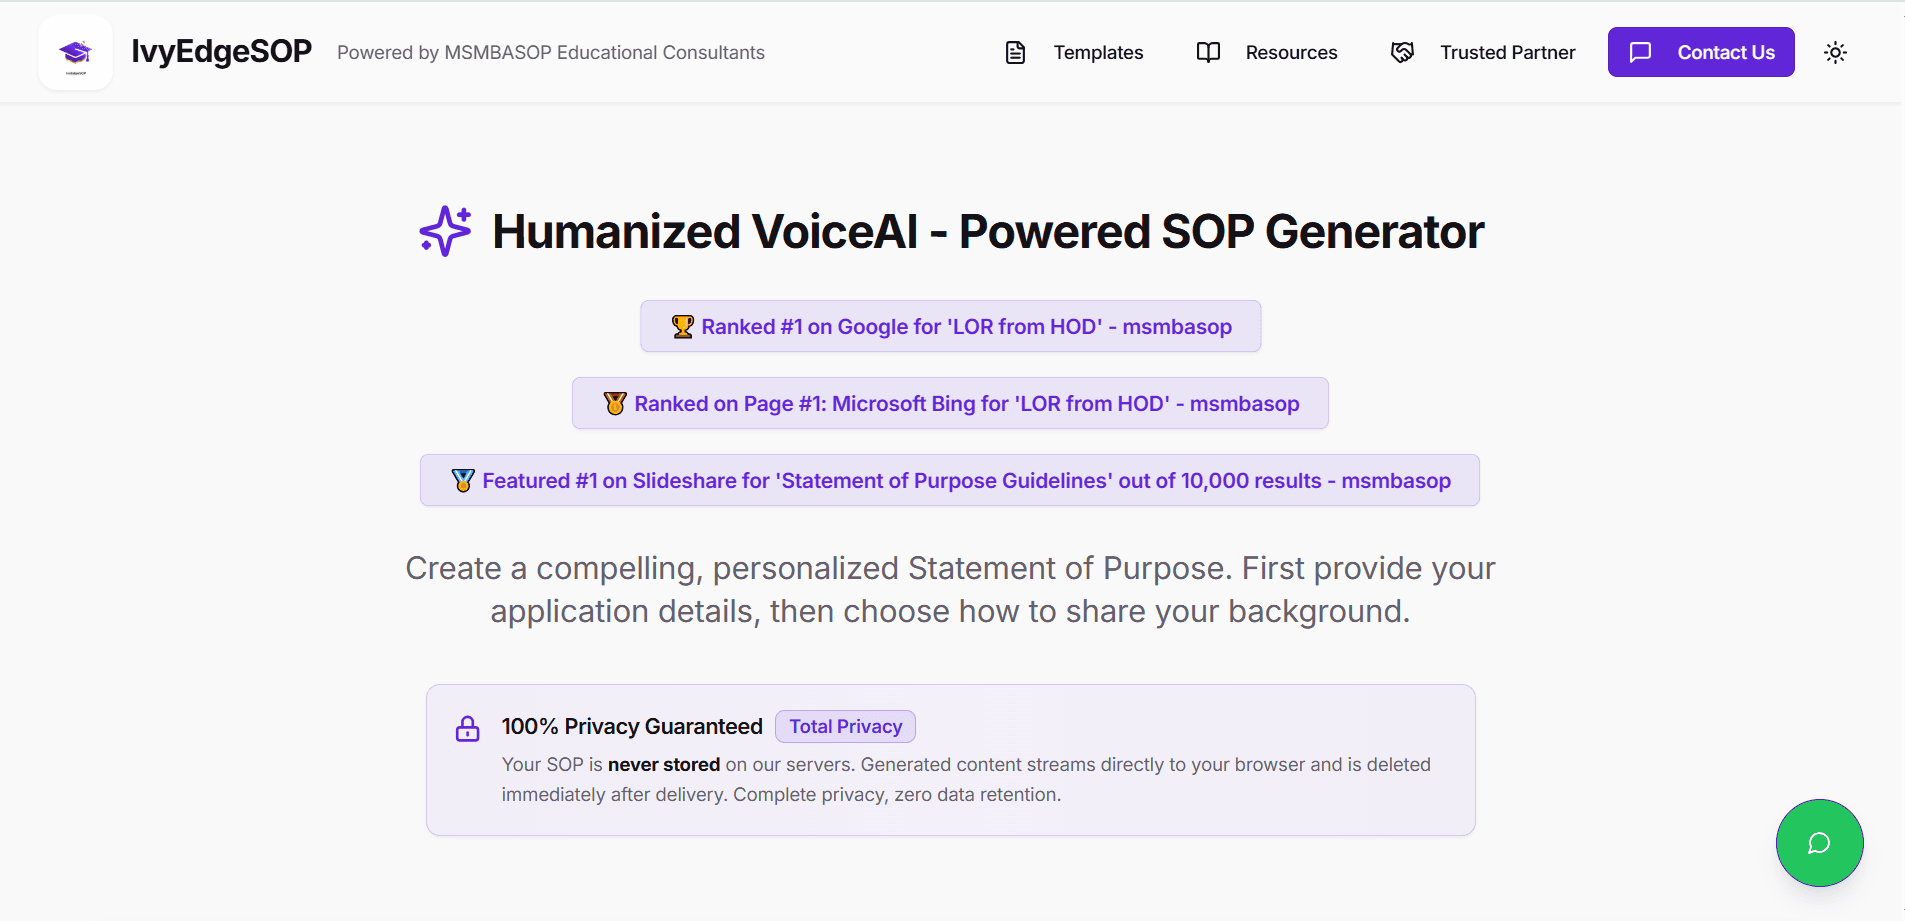Click the Total Privacy badge
The image size is (1905, 921).
(x=845, y=726)
